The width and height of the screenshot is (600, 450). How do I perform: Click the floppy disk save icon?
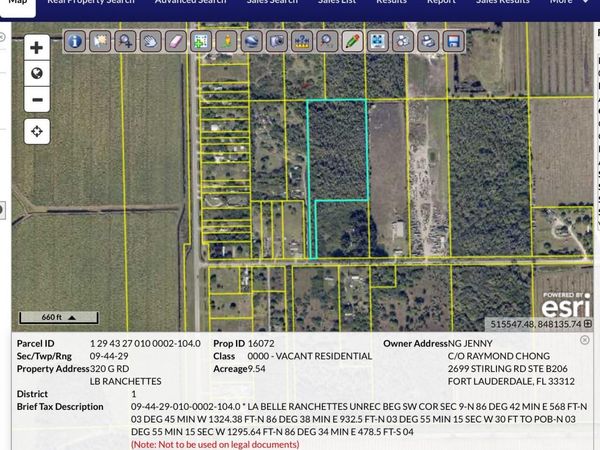(x=453, y=41)
